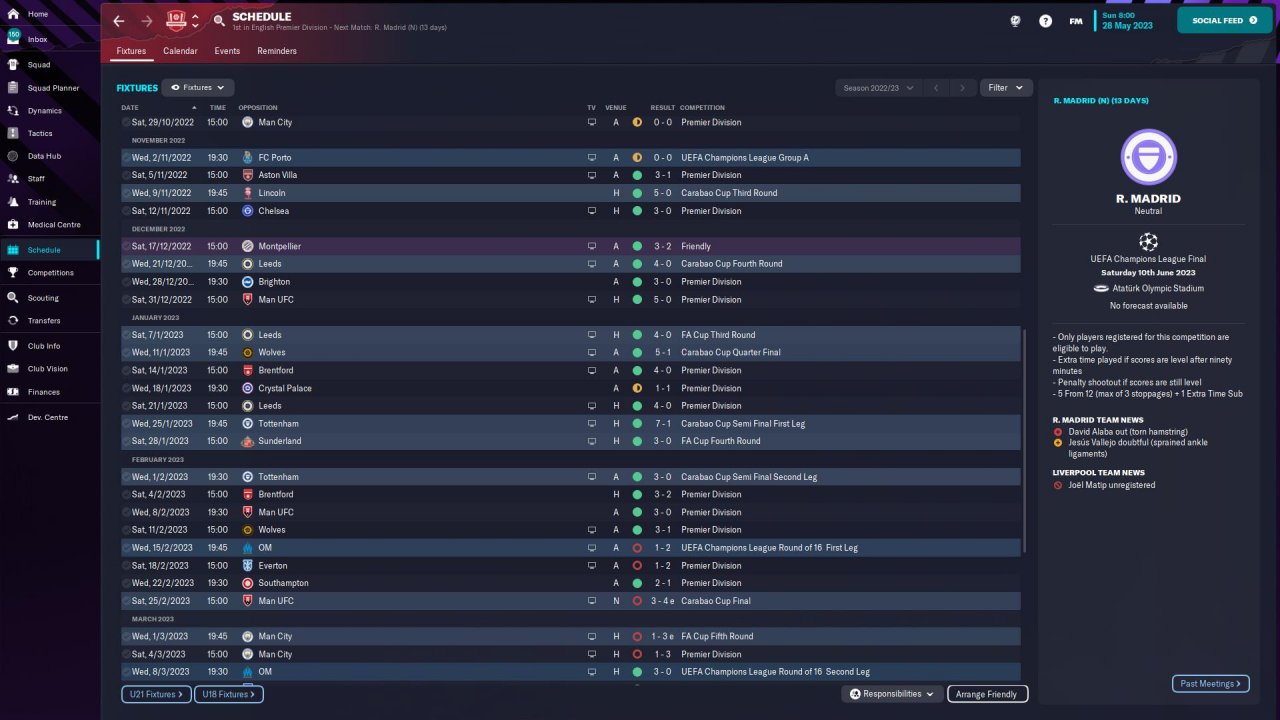Go back with the left arrow
Image resolution: width=1280 pixels, height=720 pixels.
(x=119, y=21)
